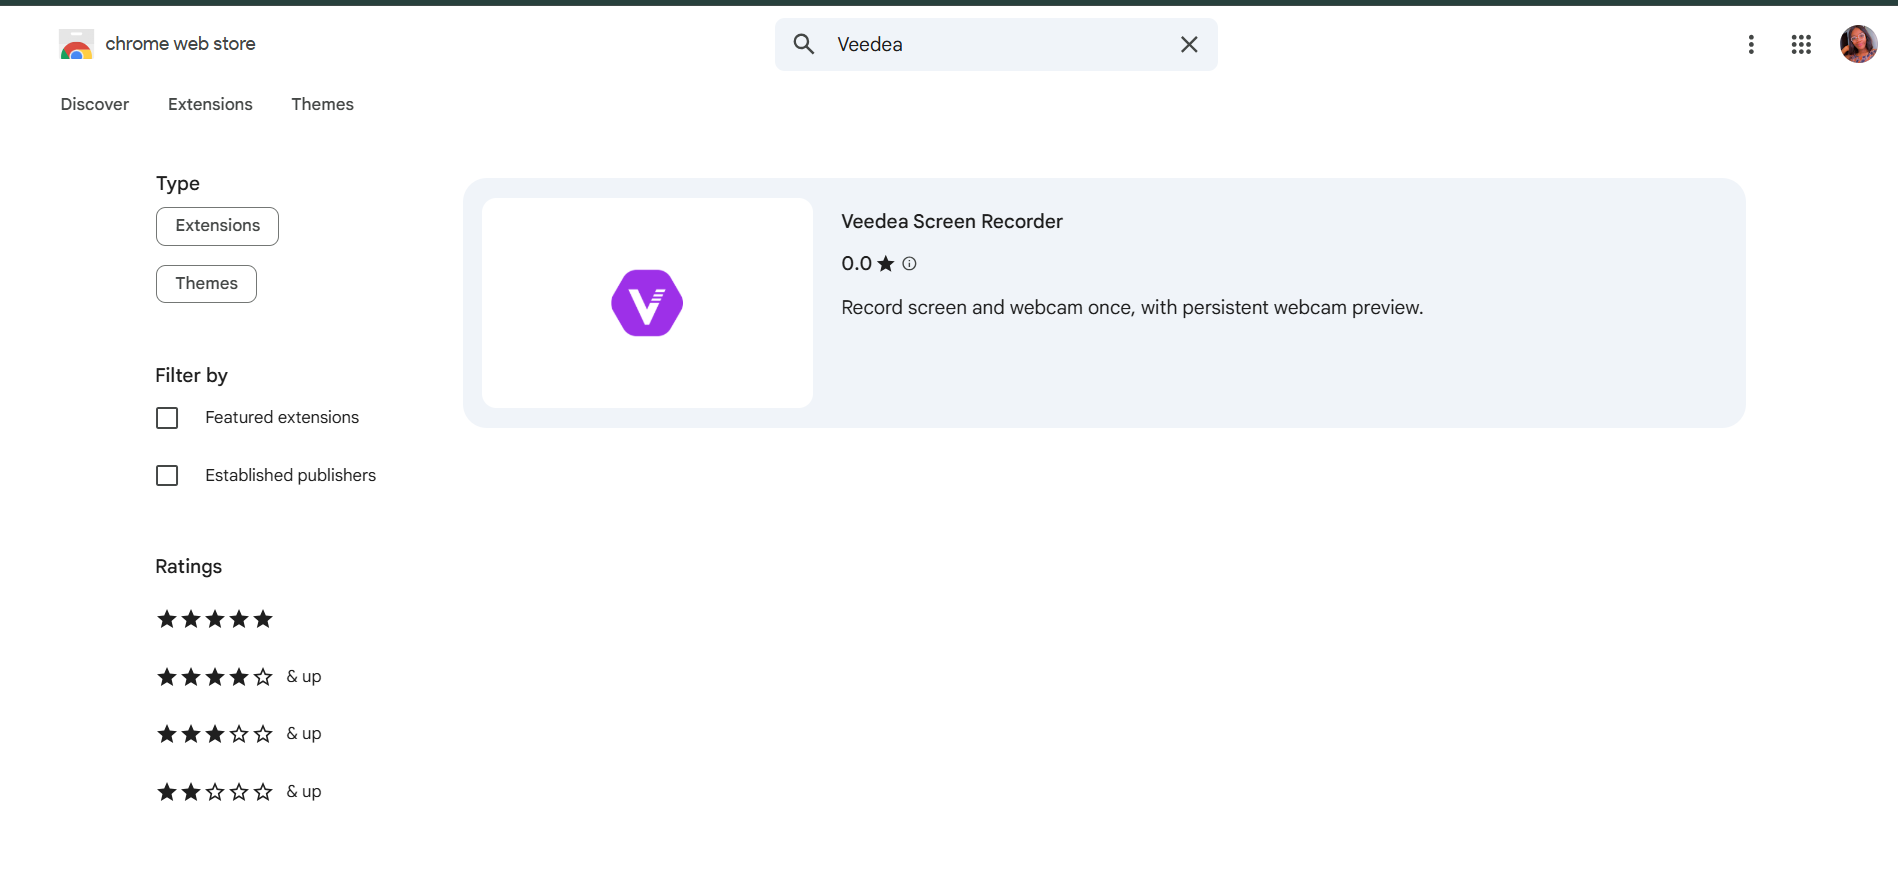1898x880 pixels.
Task: Go to the Extensions tab in top navigation
Action: coord(210,104)
